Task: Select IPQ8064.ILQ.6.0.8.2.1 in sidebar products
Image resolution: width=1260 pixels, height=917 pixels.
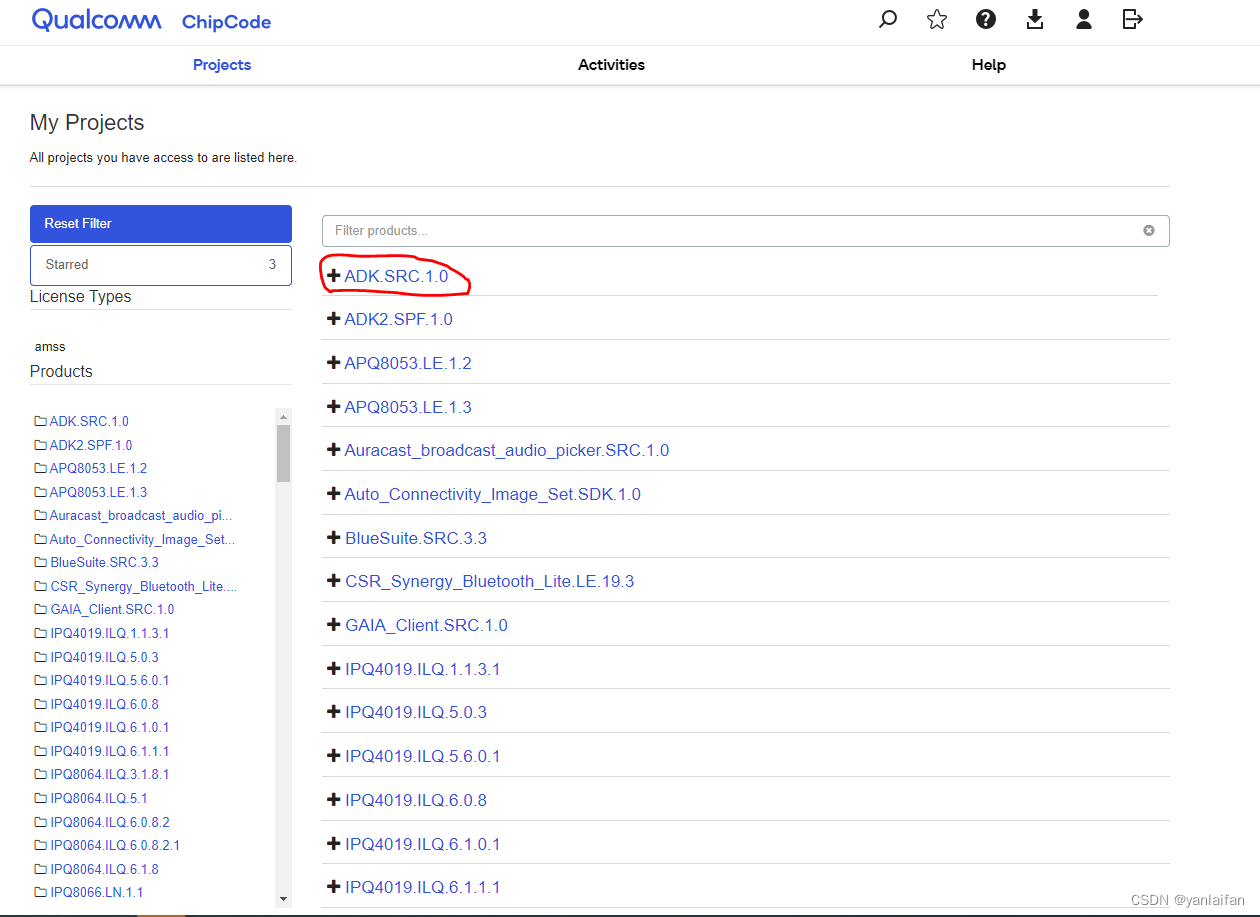Action: (x=115, y=845)
